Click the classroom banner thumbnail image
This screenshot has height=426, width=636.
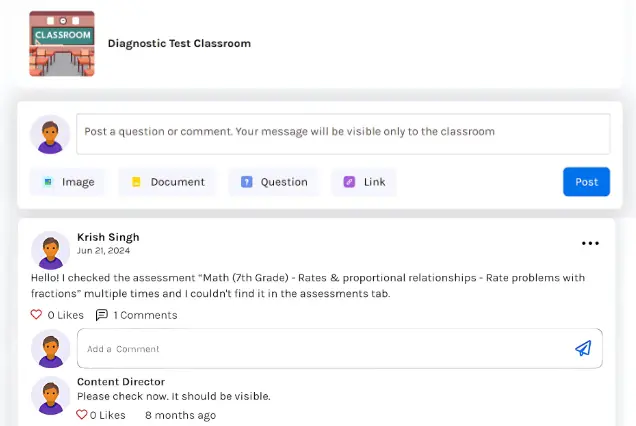pyautogui.click(x=62, y=44)
